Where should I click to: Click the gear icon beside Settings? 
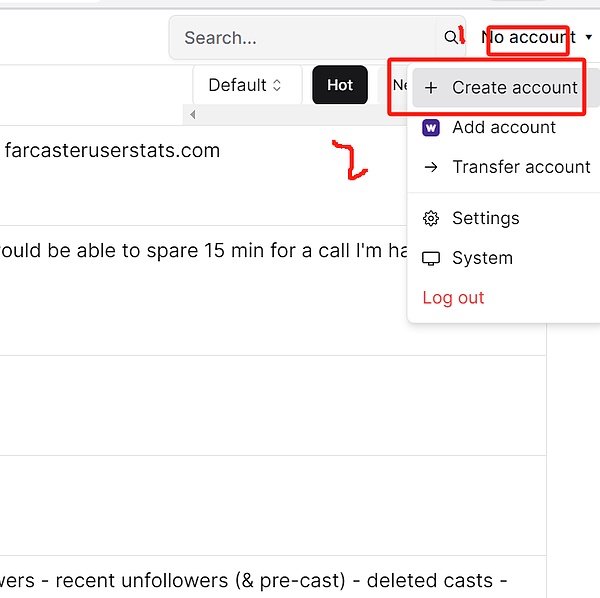432,218
